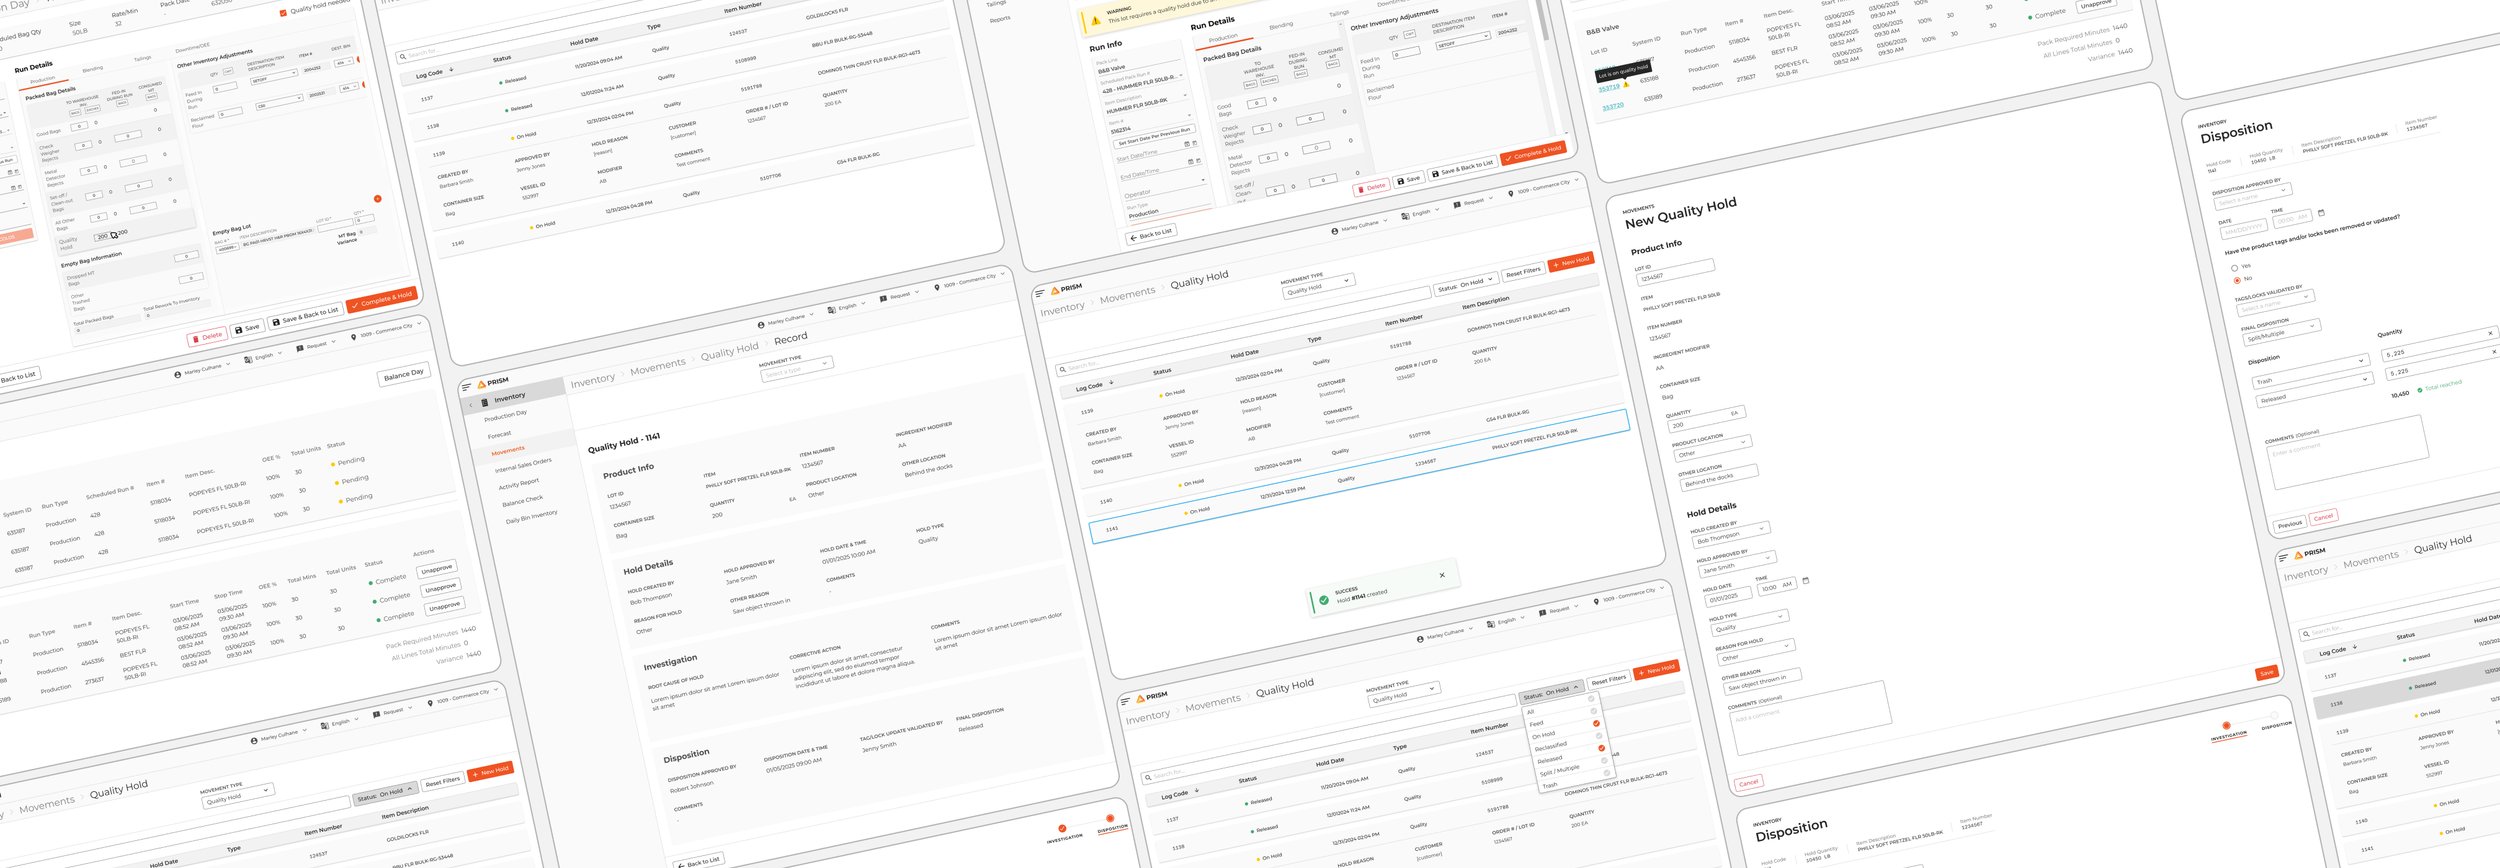The height and width of the screenshot is (868, 2500).
Task: Open calendar icon beside Time in Disposition form
Action: pyautogui.click(x=2321, y=213)
